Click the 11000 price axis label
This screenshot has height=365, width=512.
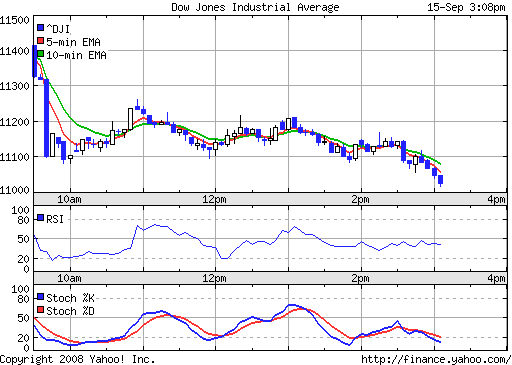(x=15, y=190)
